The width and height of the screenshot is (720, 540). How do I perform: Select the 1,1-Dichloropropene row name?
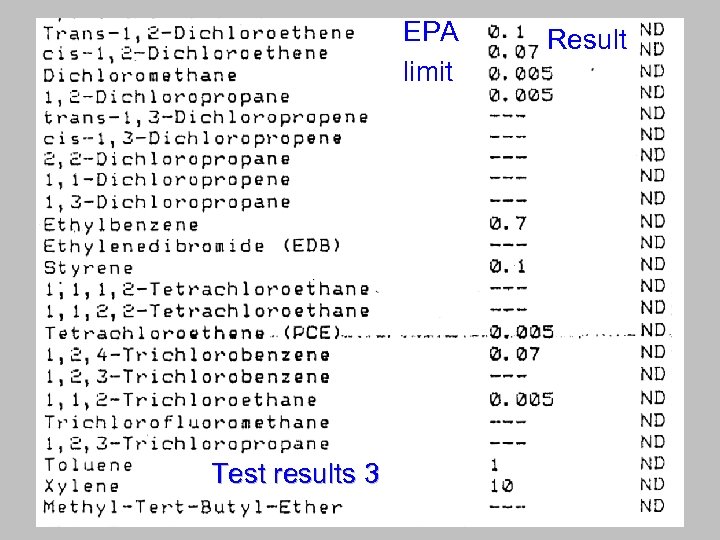[167, 180]
